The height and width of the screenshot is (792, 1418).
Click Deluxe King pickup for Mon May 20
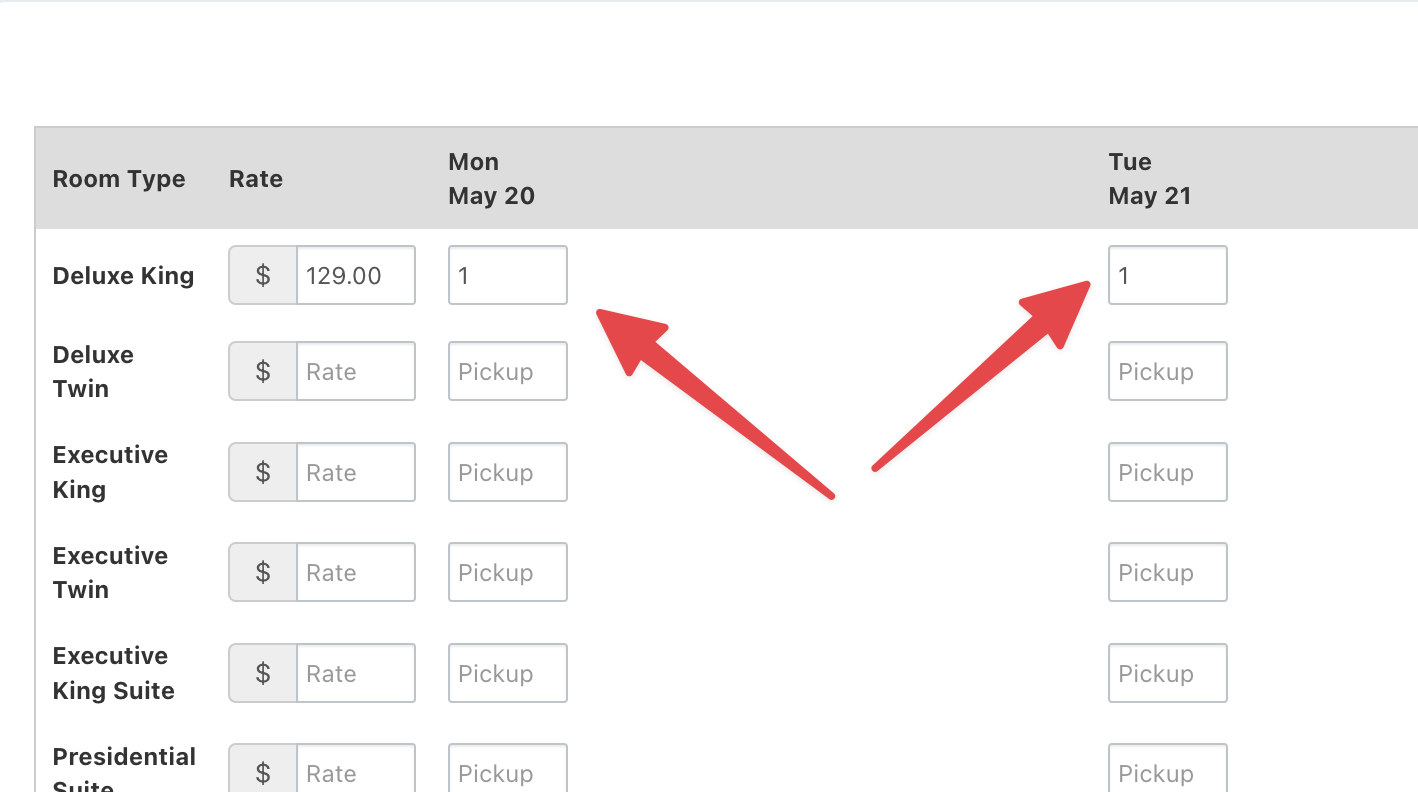pyautogui.click(x=507, y=275)
